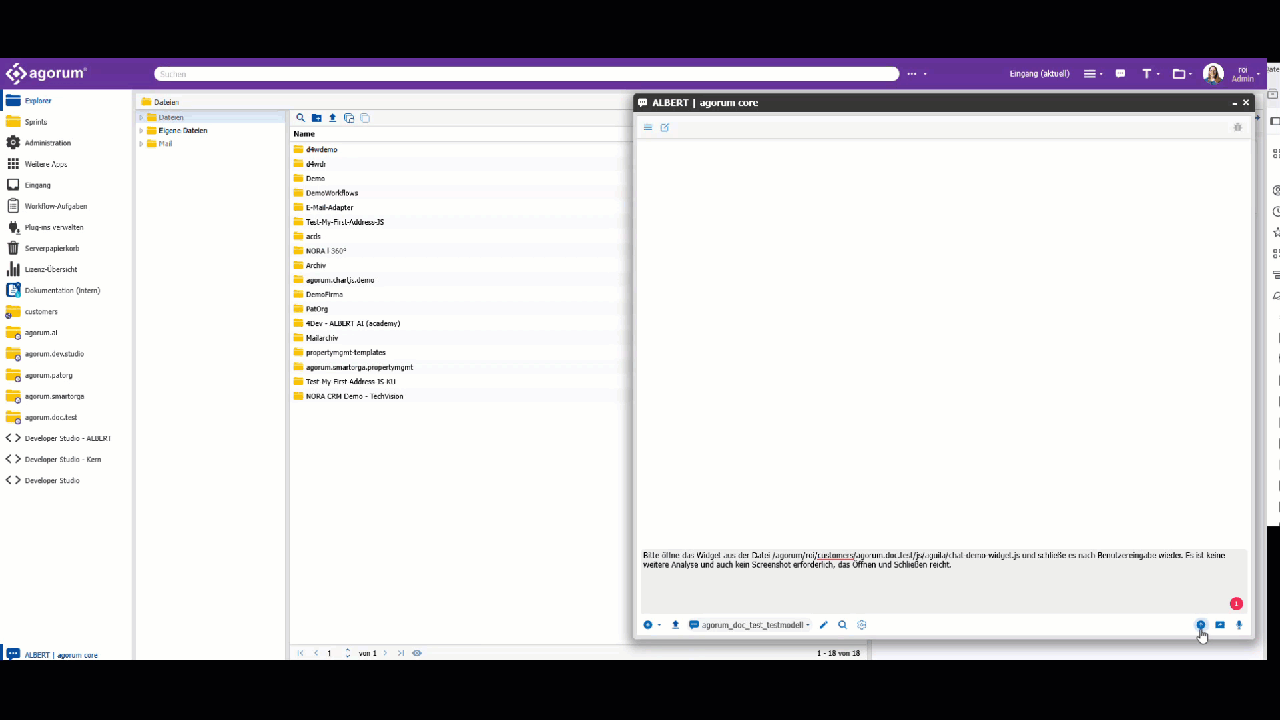Open the plus dropdown in chat toolbar

coord(651,625)
